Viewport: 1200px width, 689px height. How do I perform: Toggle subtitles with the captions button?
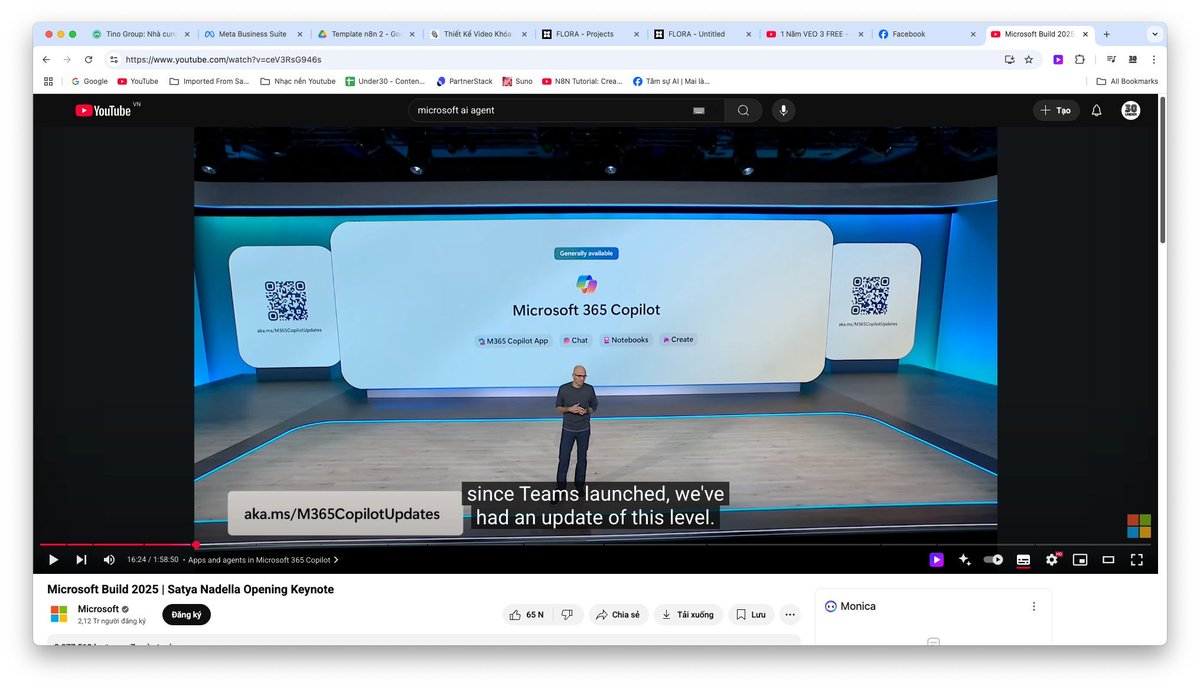[x=1023, y=560]
